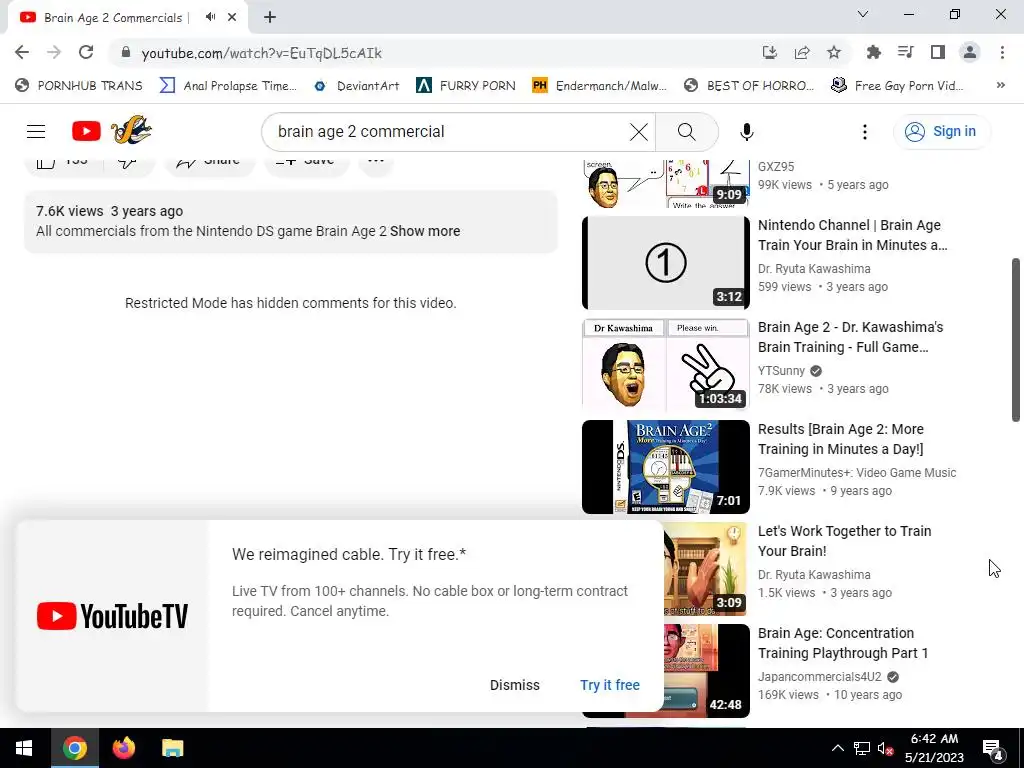Click Try it free for YouTube TV
This screenshot has width=1024, height=768.
pyautogui.click(x=609, y=685)
